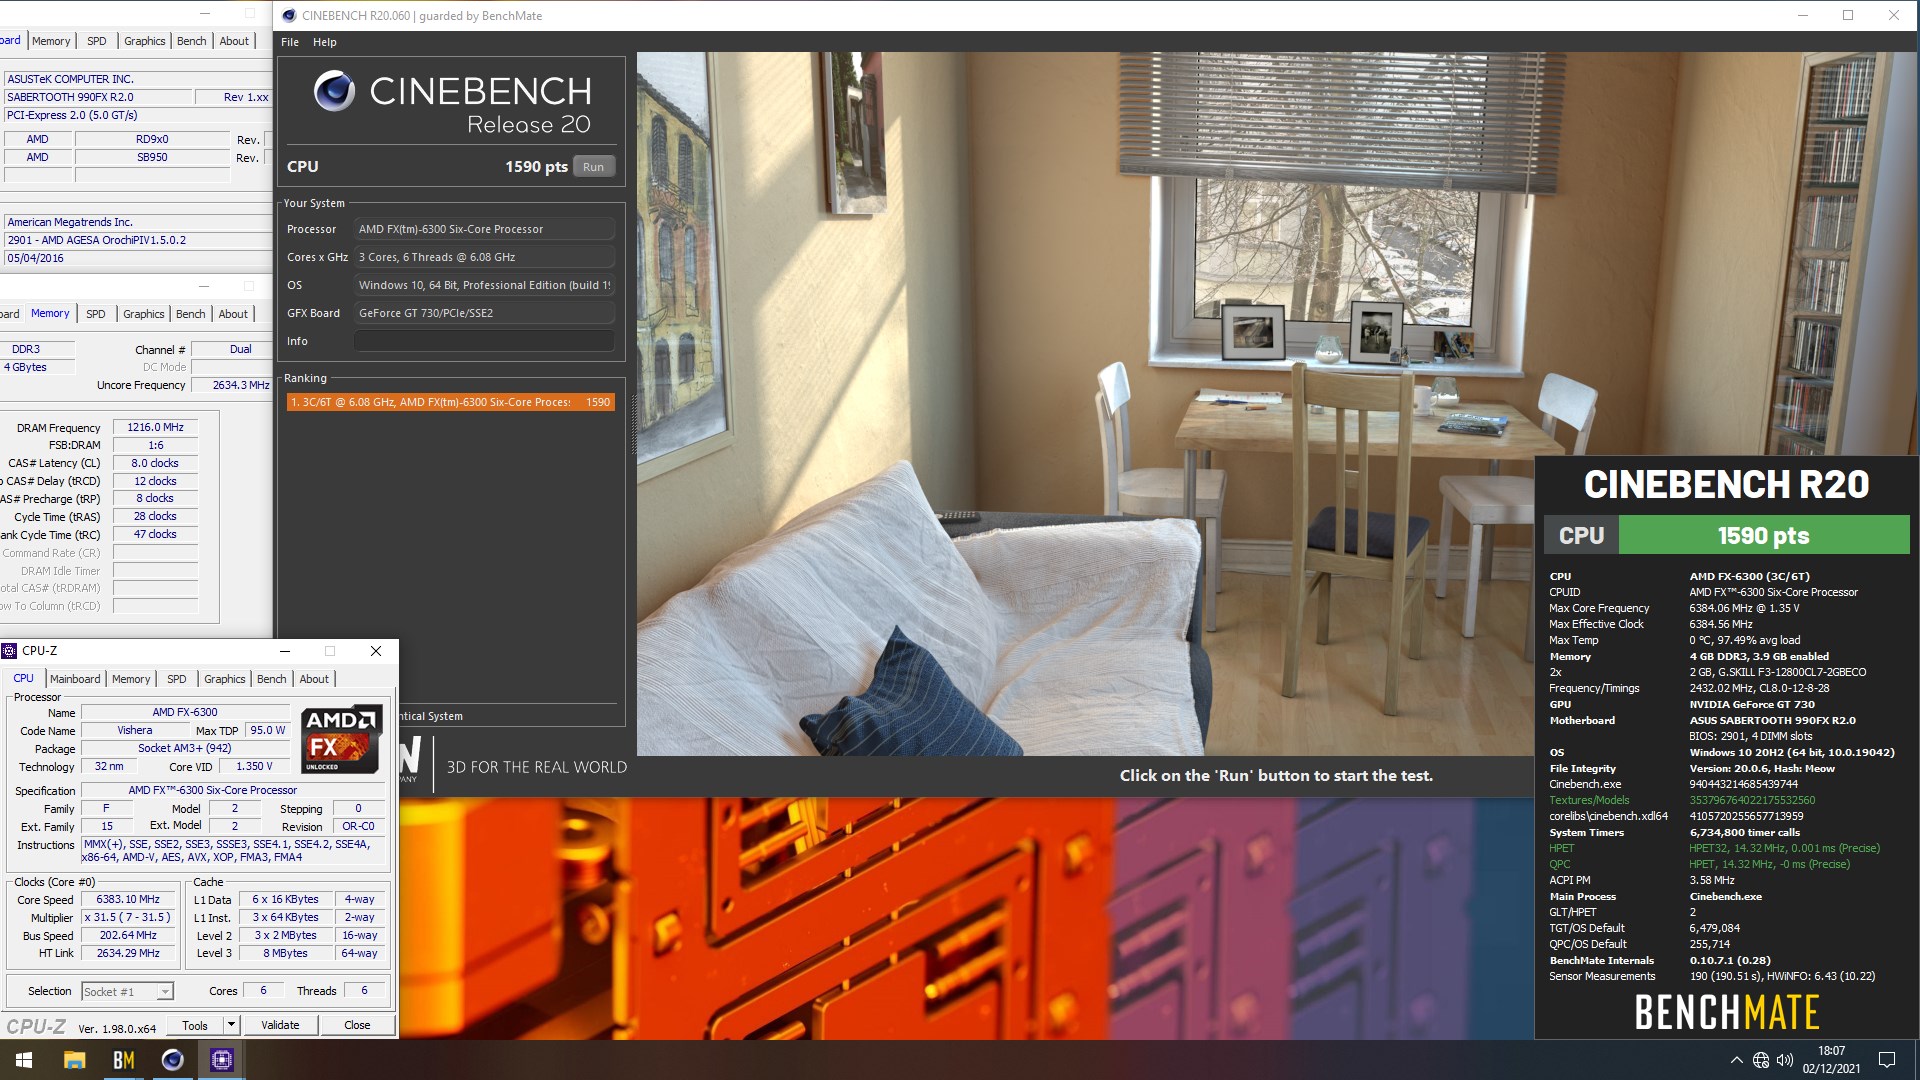This screenshot has width=1920, height=1080.
Task: Open the notification center icon
Action: (x=1887, y=1060)
